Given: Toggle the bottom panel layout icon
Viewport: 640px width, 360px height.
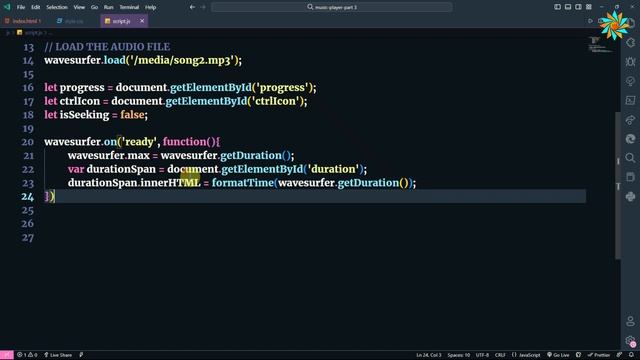Looking at the screenshot, I should [568, 7].
